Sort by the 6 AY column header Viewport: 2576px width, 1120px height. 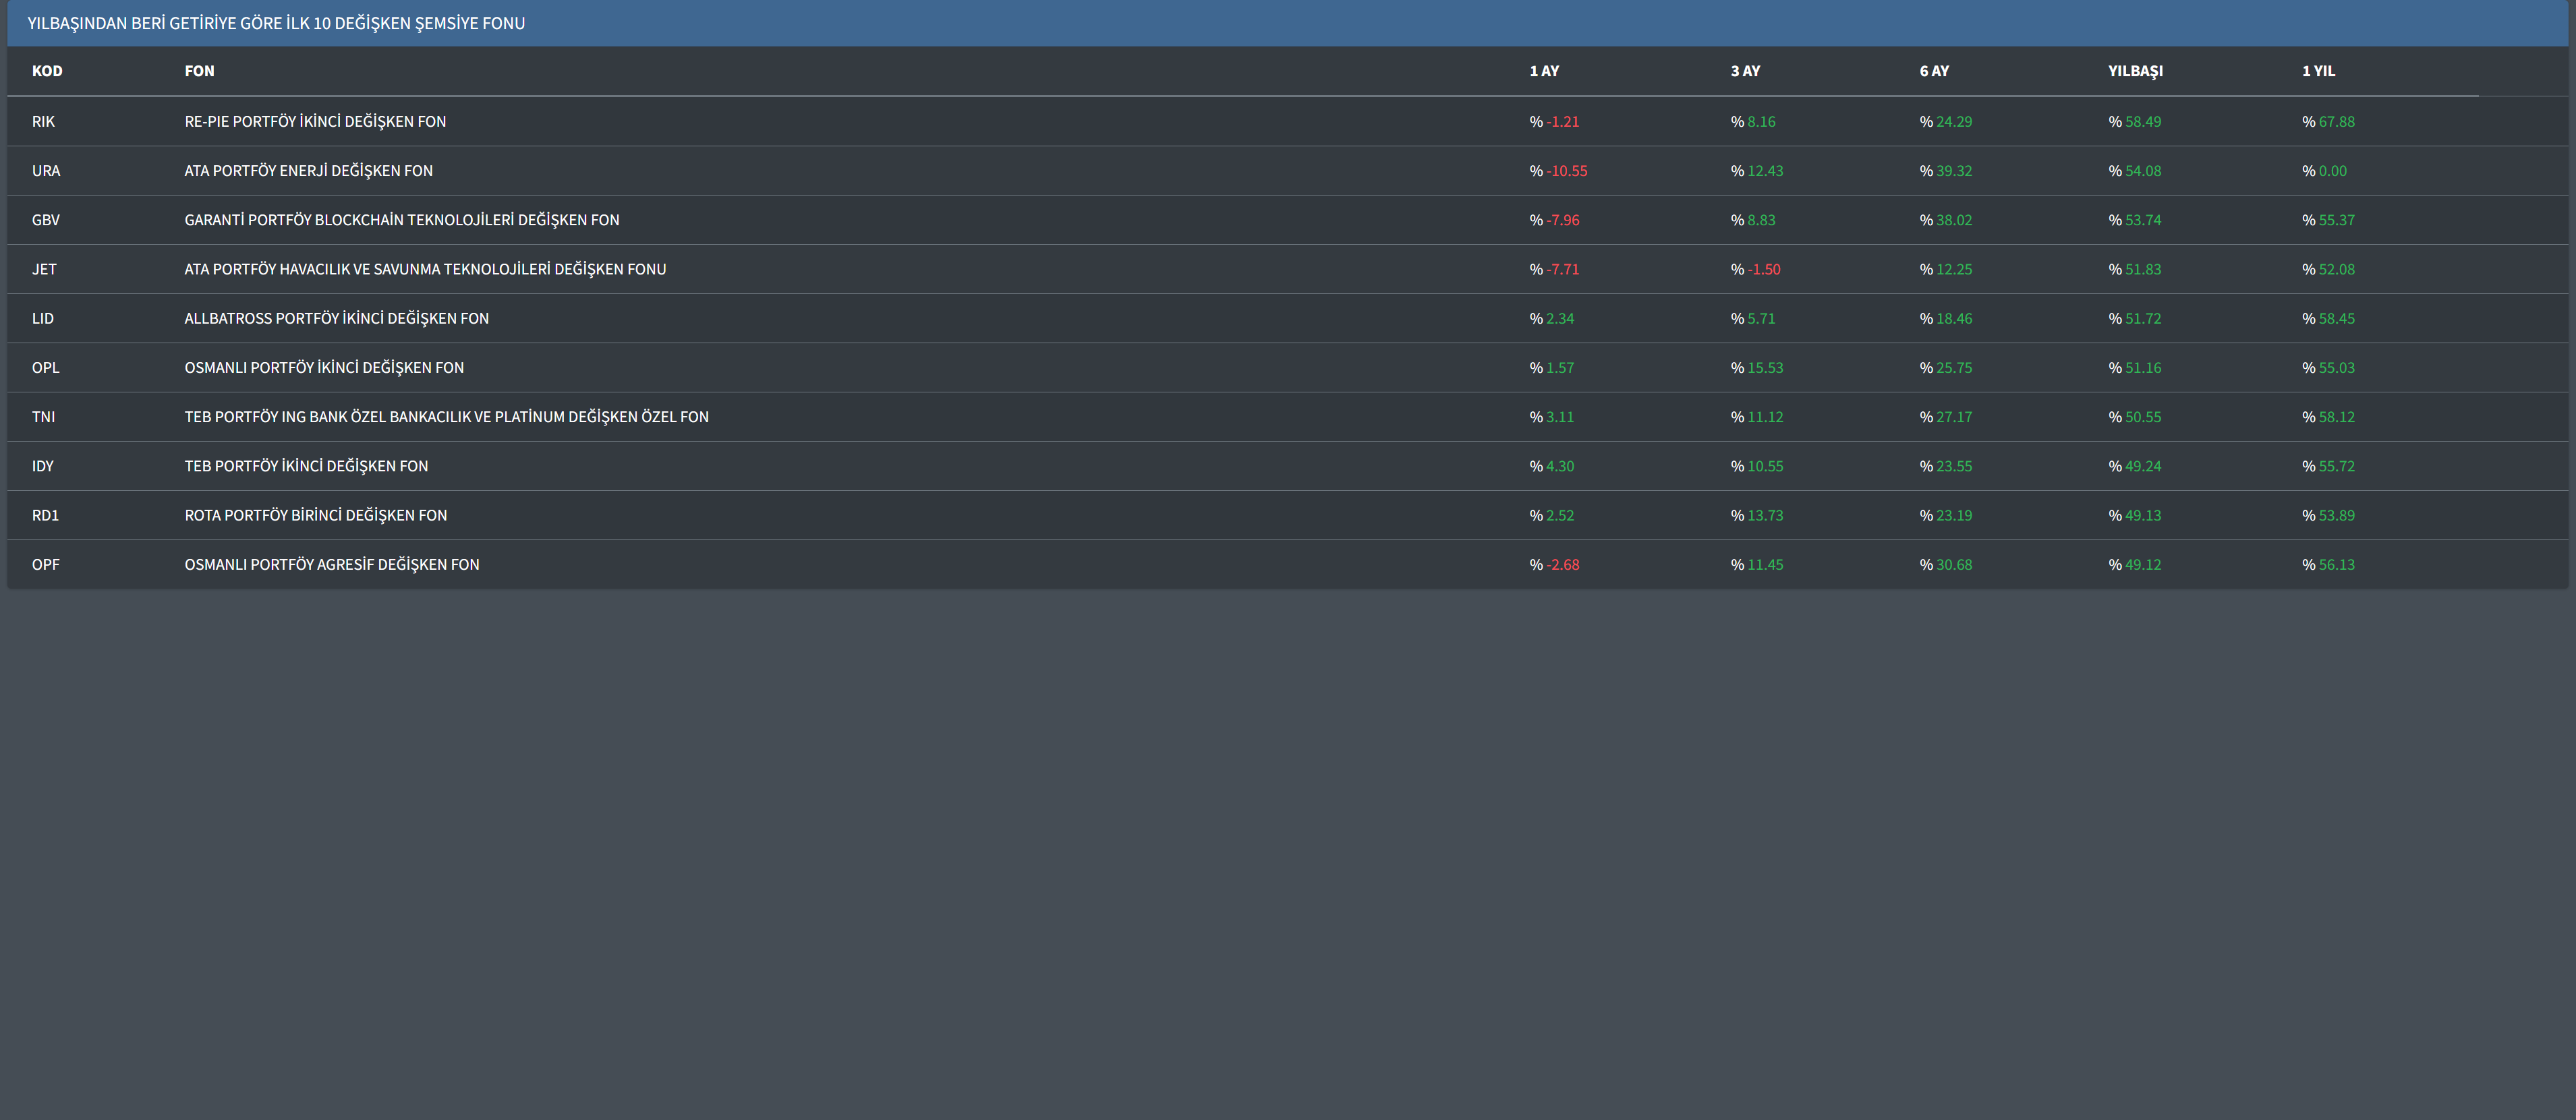click(x=1933, y=71)
